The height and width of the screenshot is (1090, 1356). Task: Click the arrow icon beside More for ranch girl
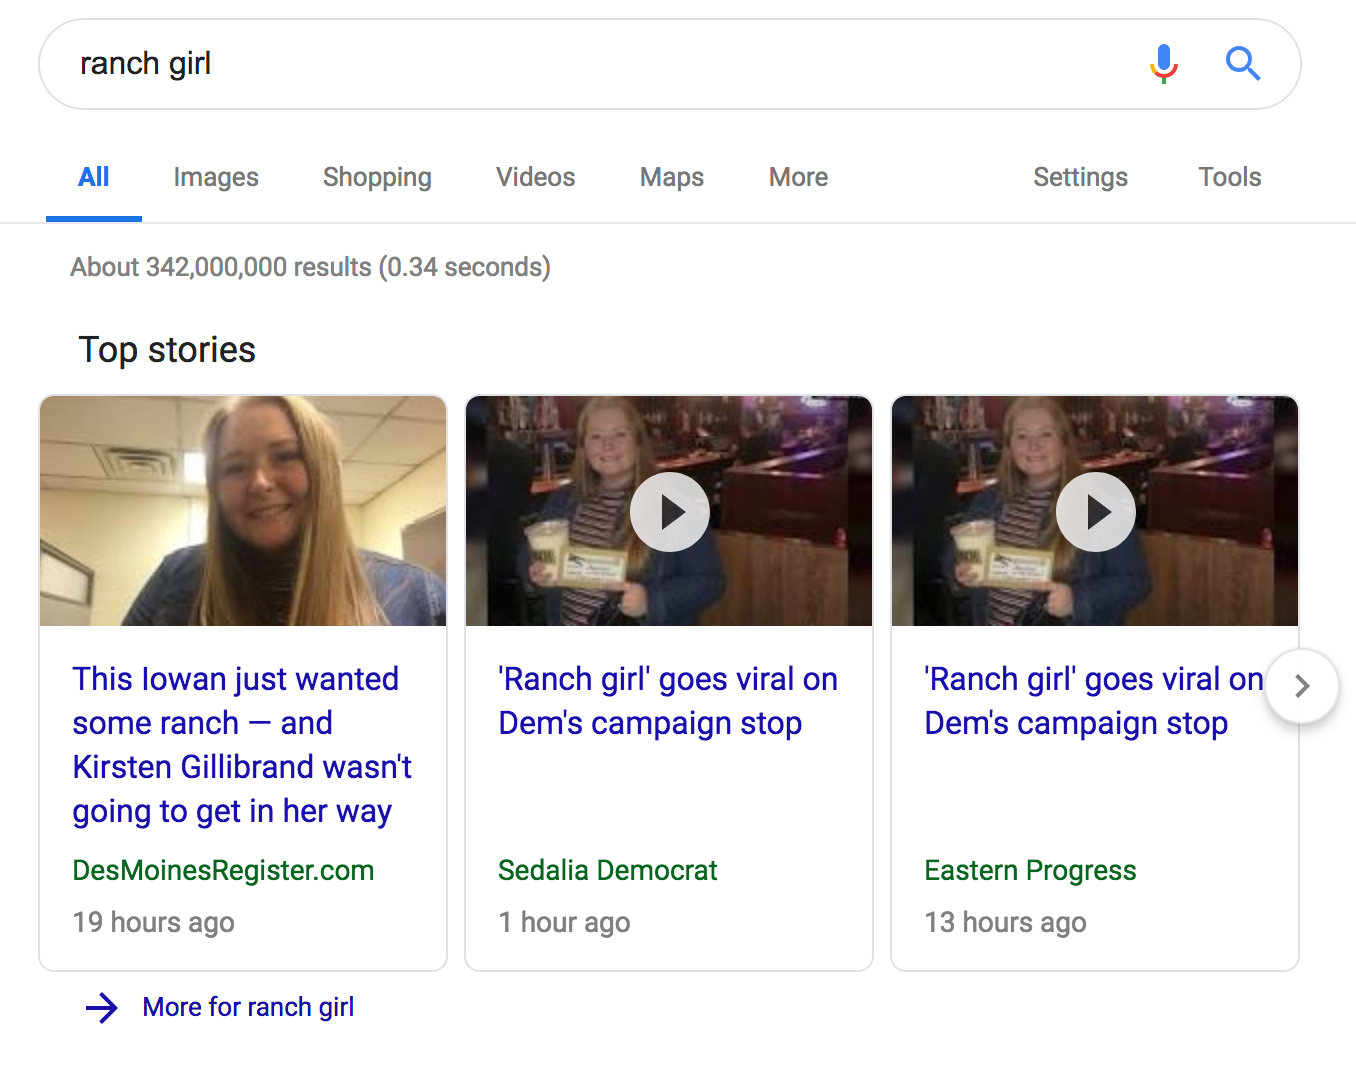click(102, 1008)
